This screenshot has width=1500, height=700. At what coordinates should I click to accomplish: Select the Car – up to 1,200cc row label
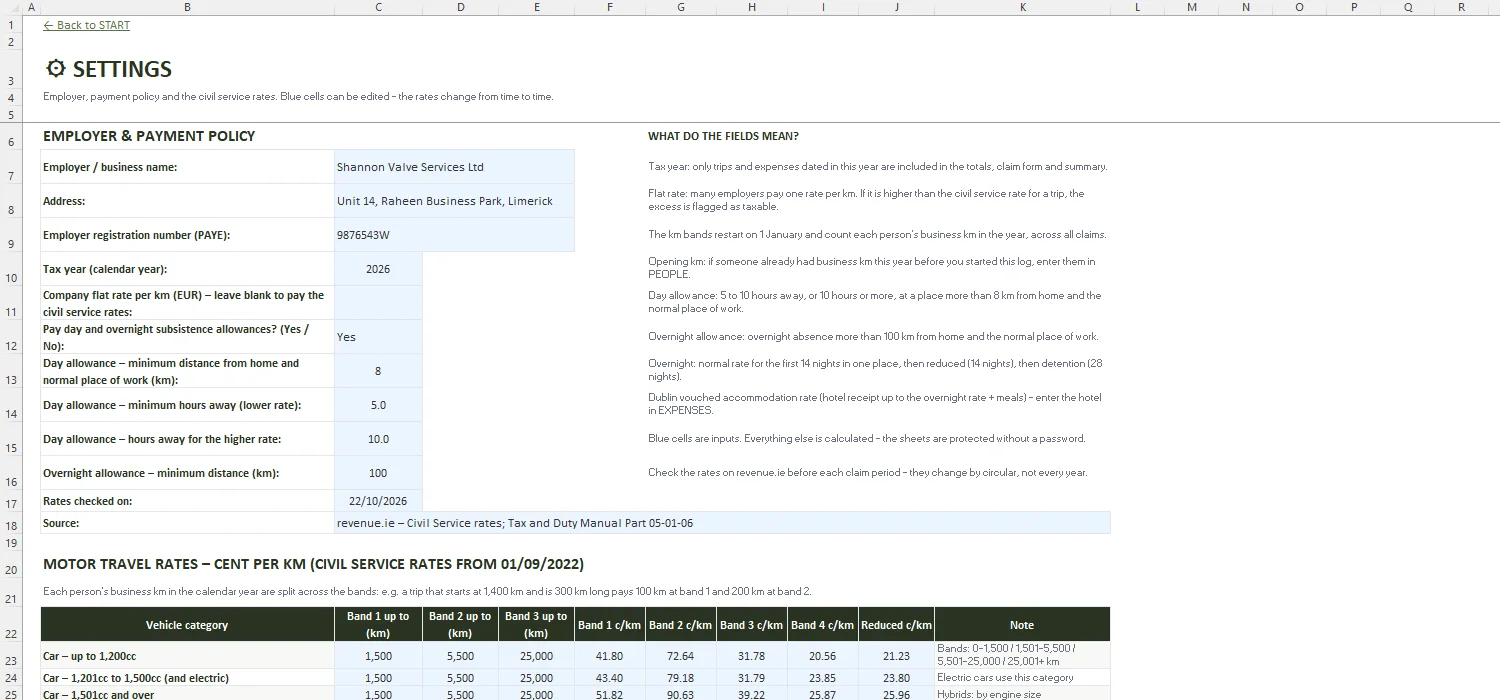pyautogui.click(x=187, y=656)
